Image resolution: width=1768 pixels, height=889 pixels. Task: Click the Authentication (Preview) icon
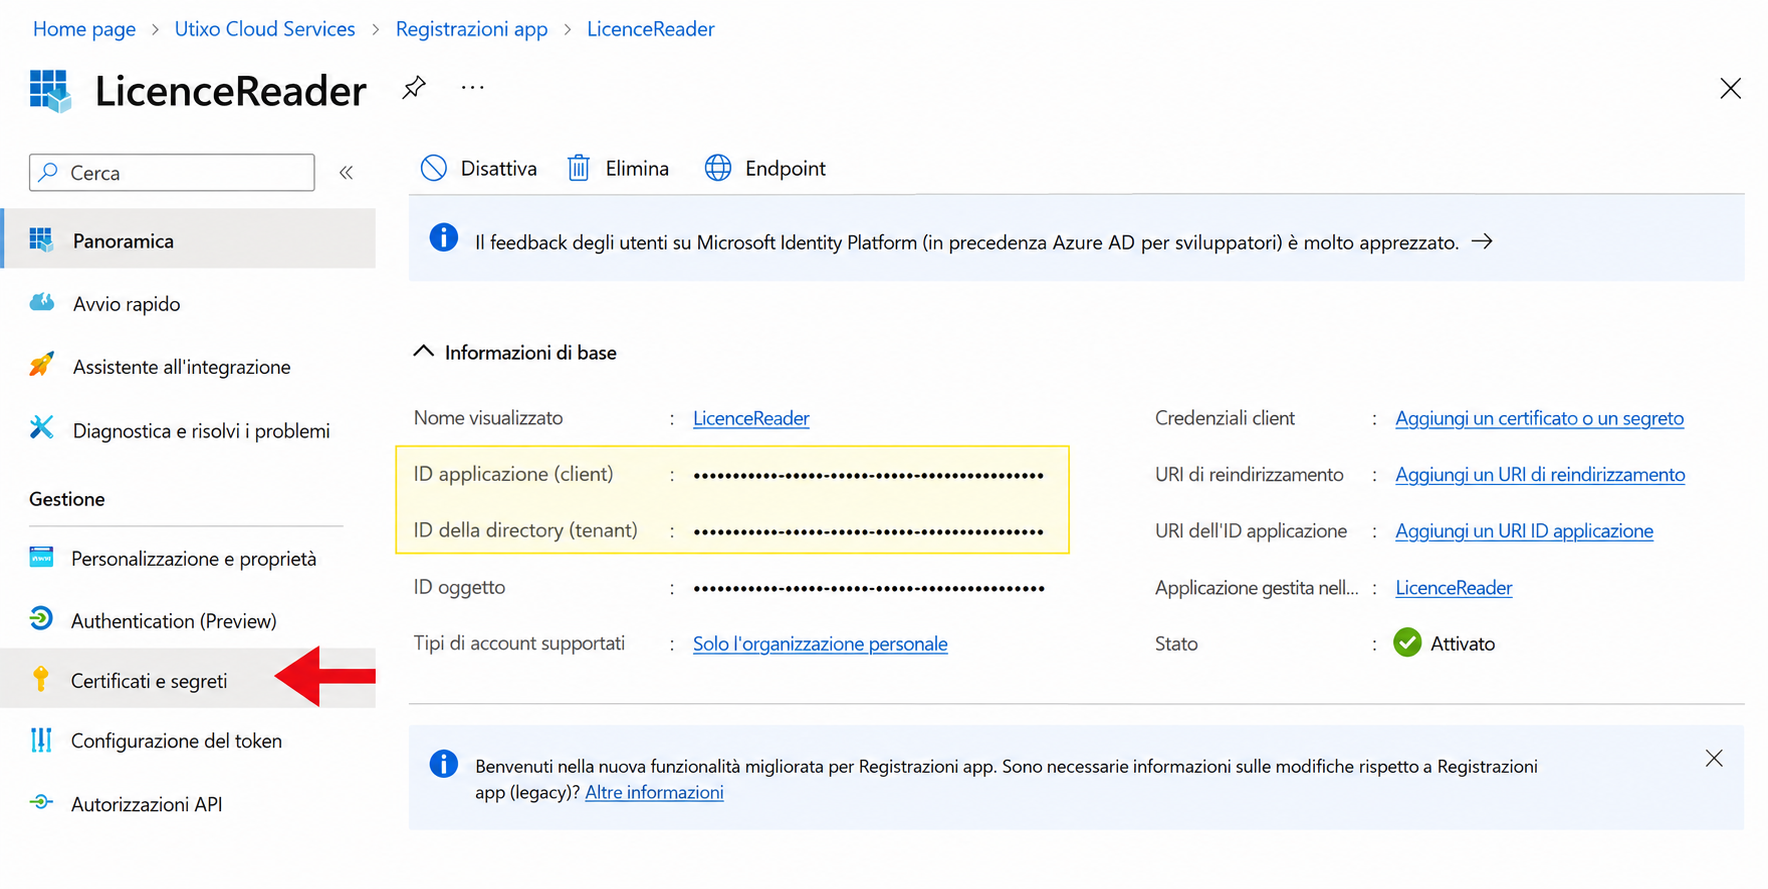tap(41, 619)
